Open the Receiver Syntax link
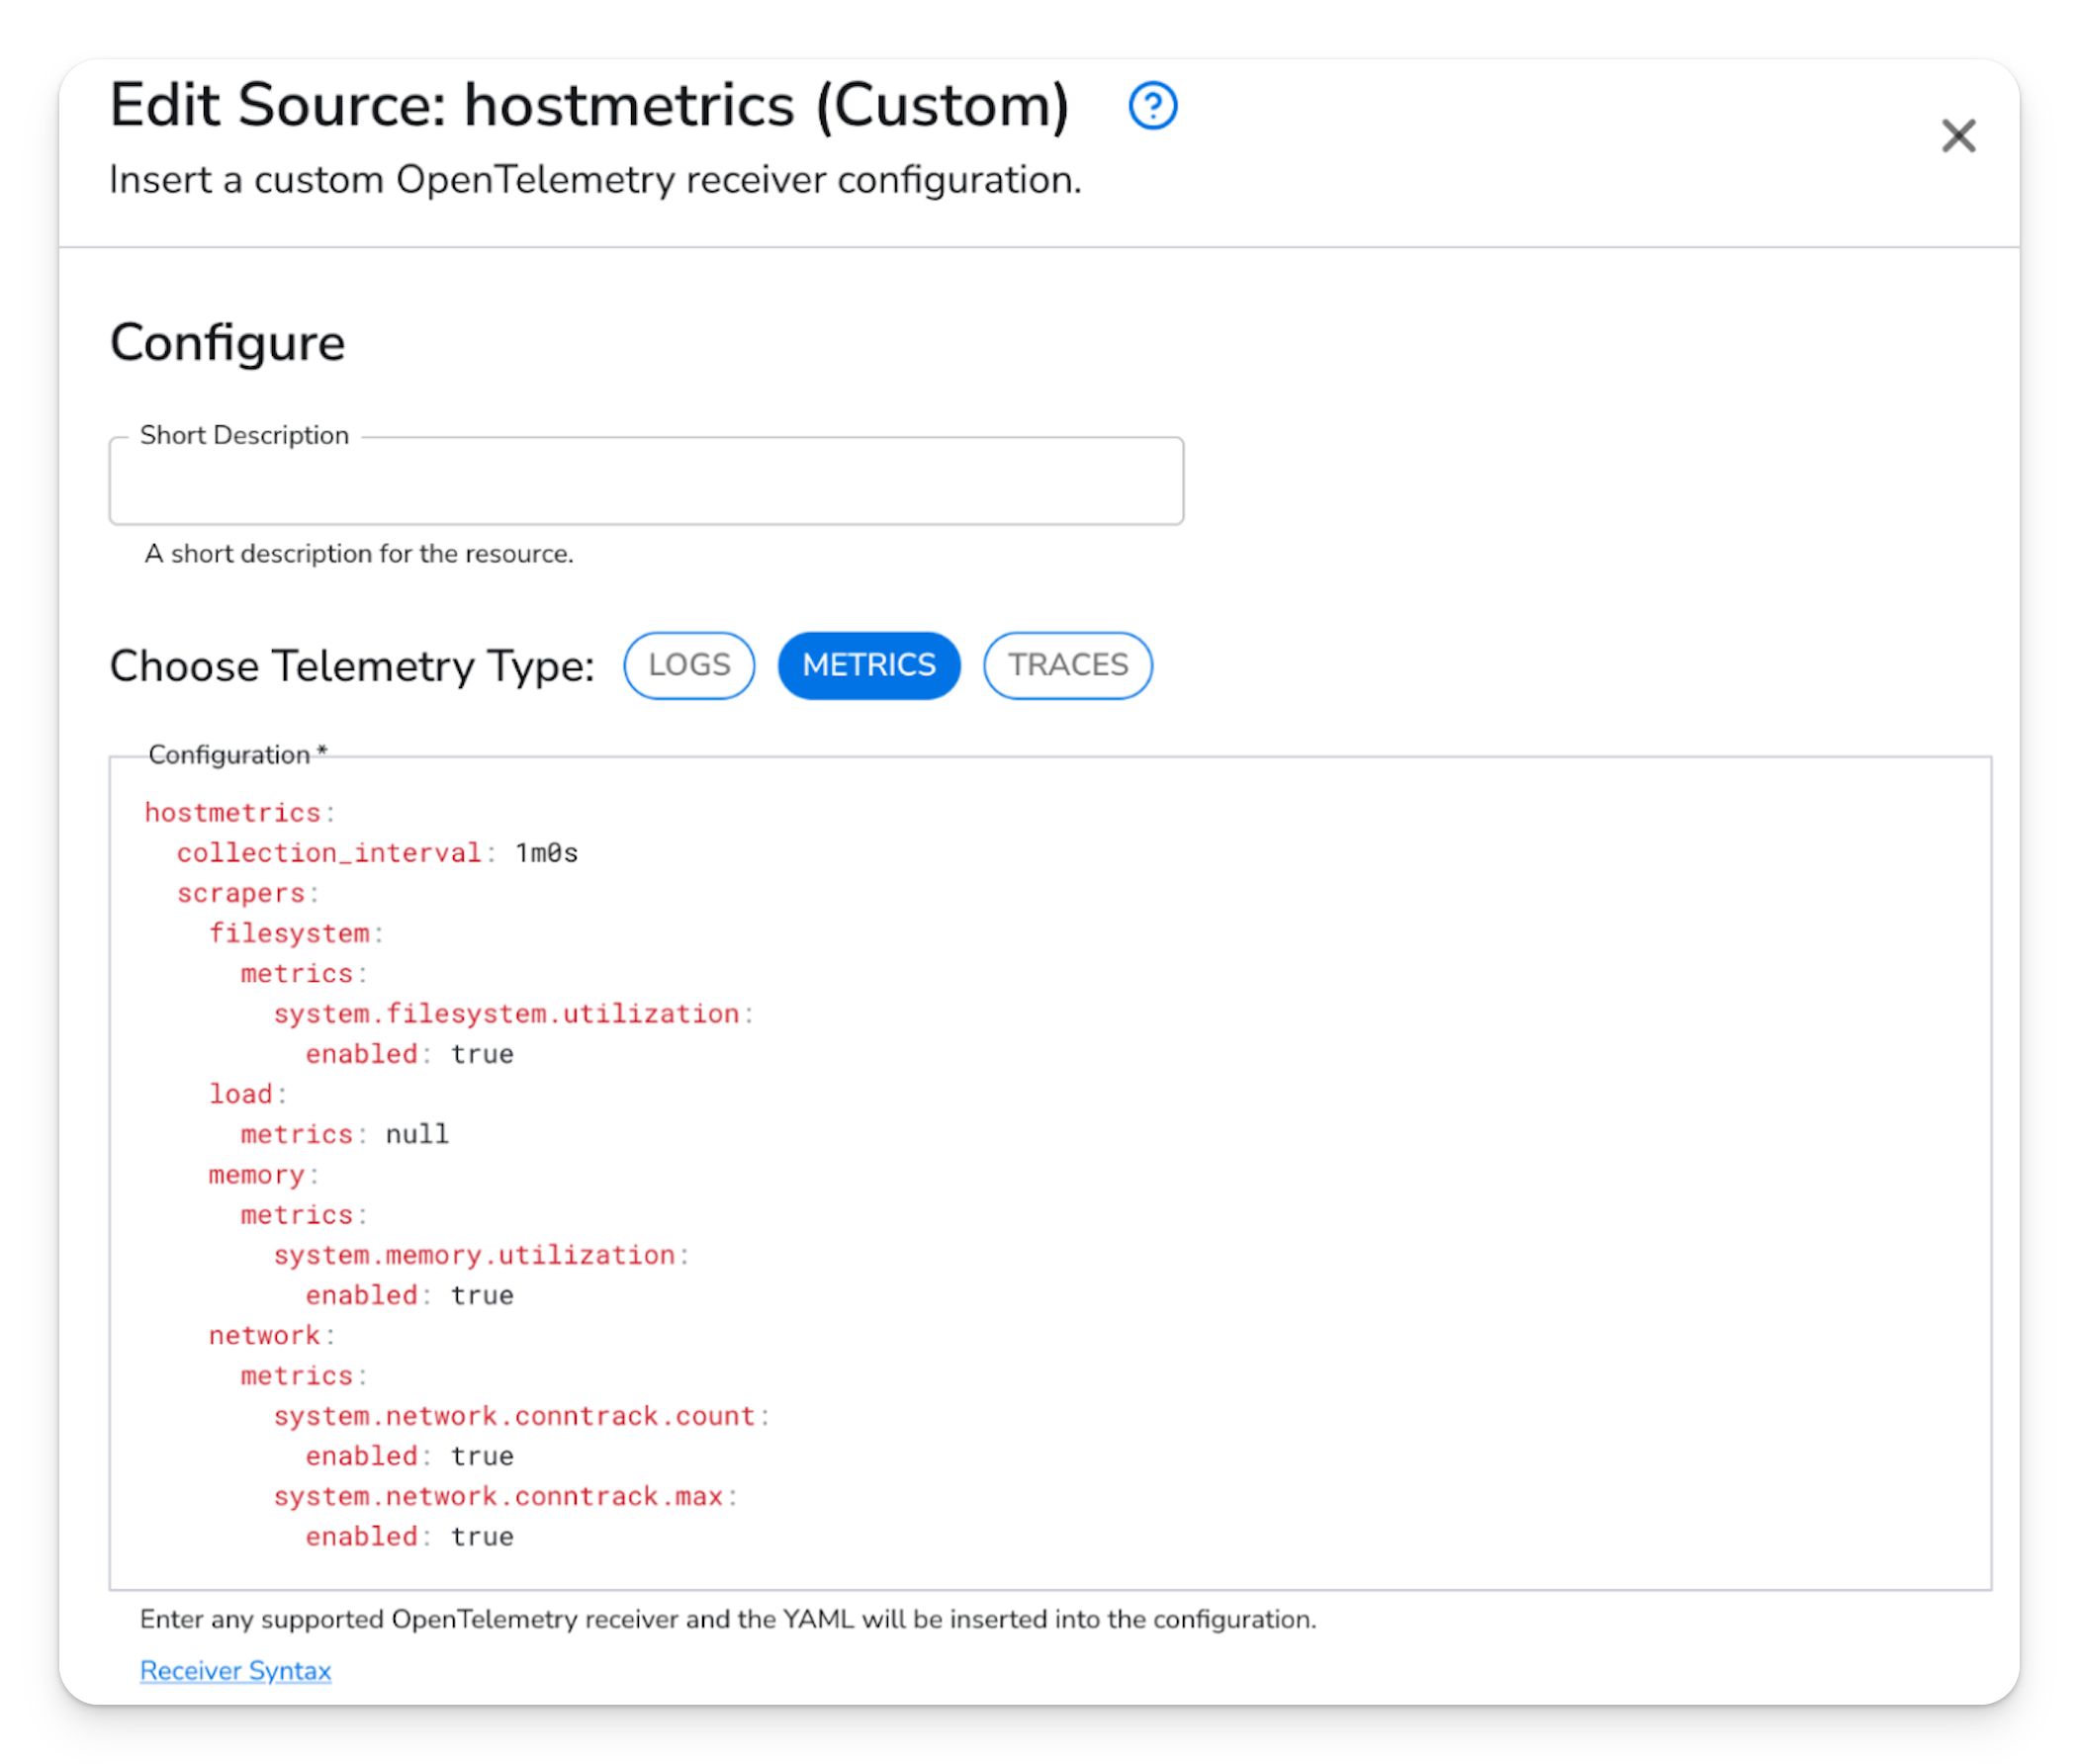 pos(235,1670)
